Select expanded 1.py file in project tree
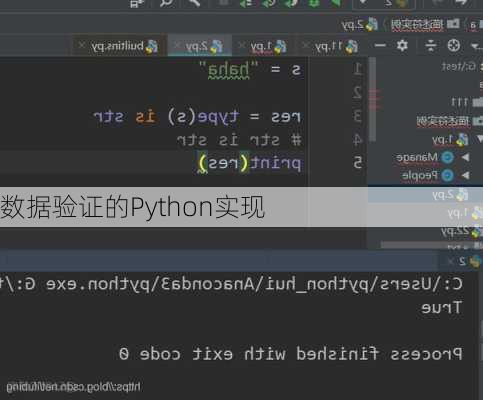The height and width of the screenshot is (400, 483). click(x=450, y=139)
